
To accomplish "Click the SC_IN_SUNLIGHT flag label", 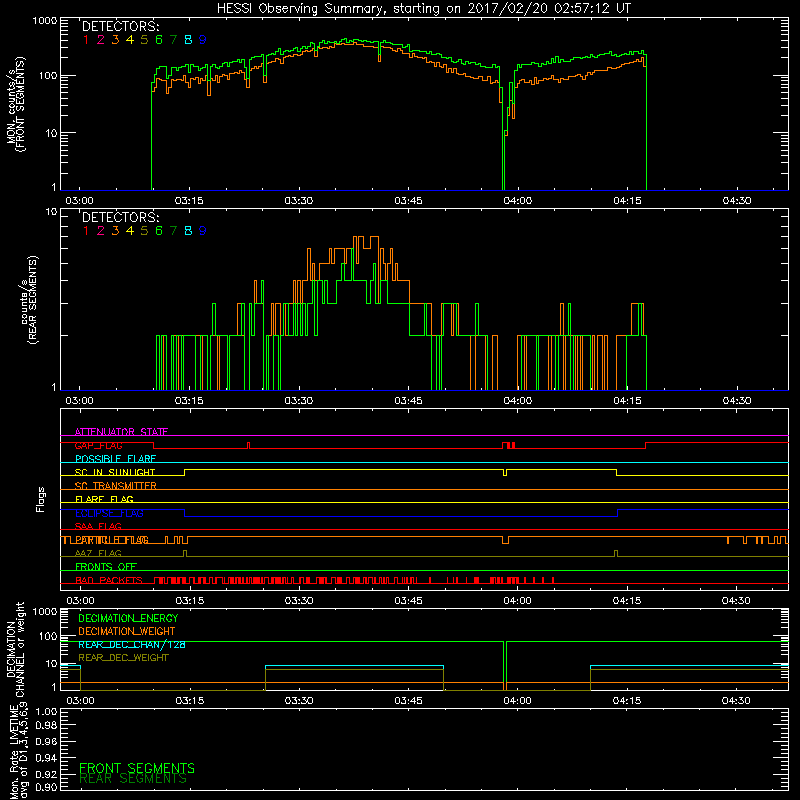I will [x=115, y=472].
